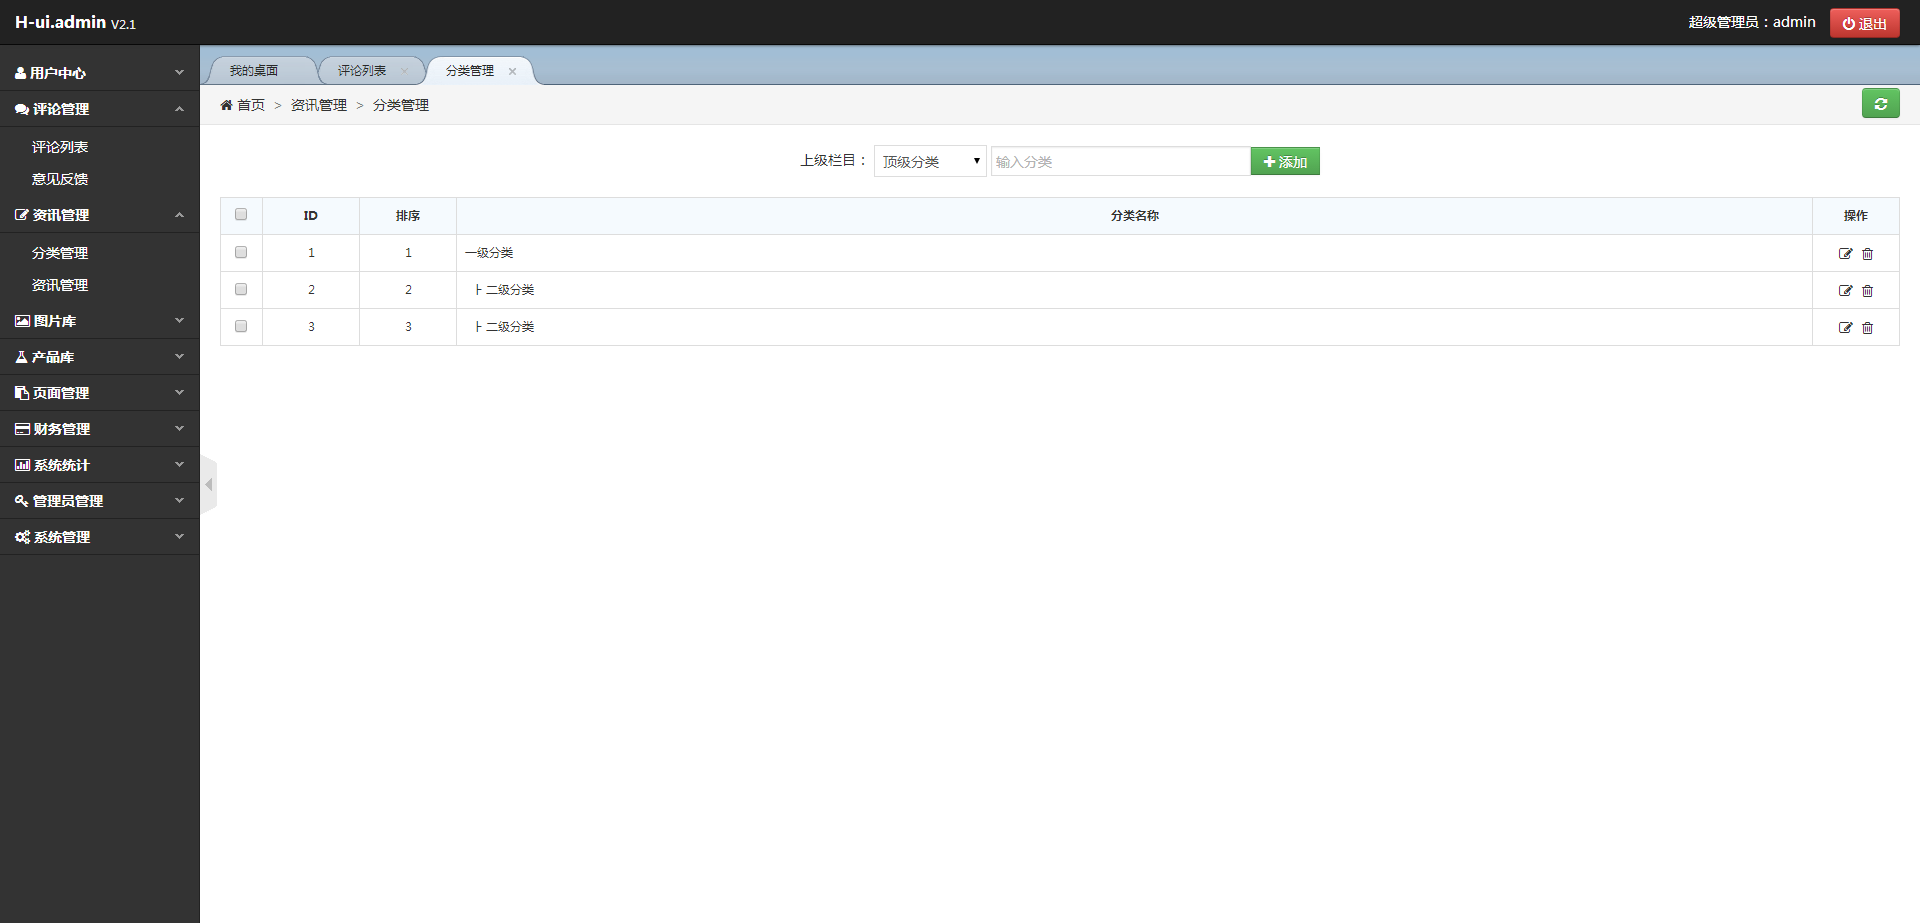Expand the 管理员管理 menu chevron
The height and width of the screenshot is (923, 1920).
pos(179,500)
